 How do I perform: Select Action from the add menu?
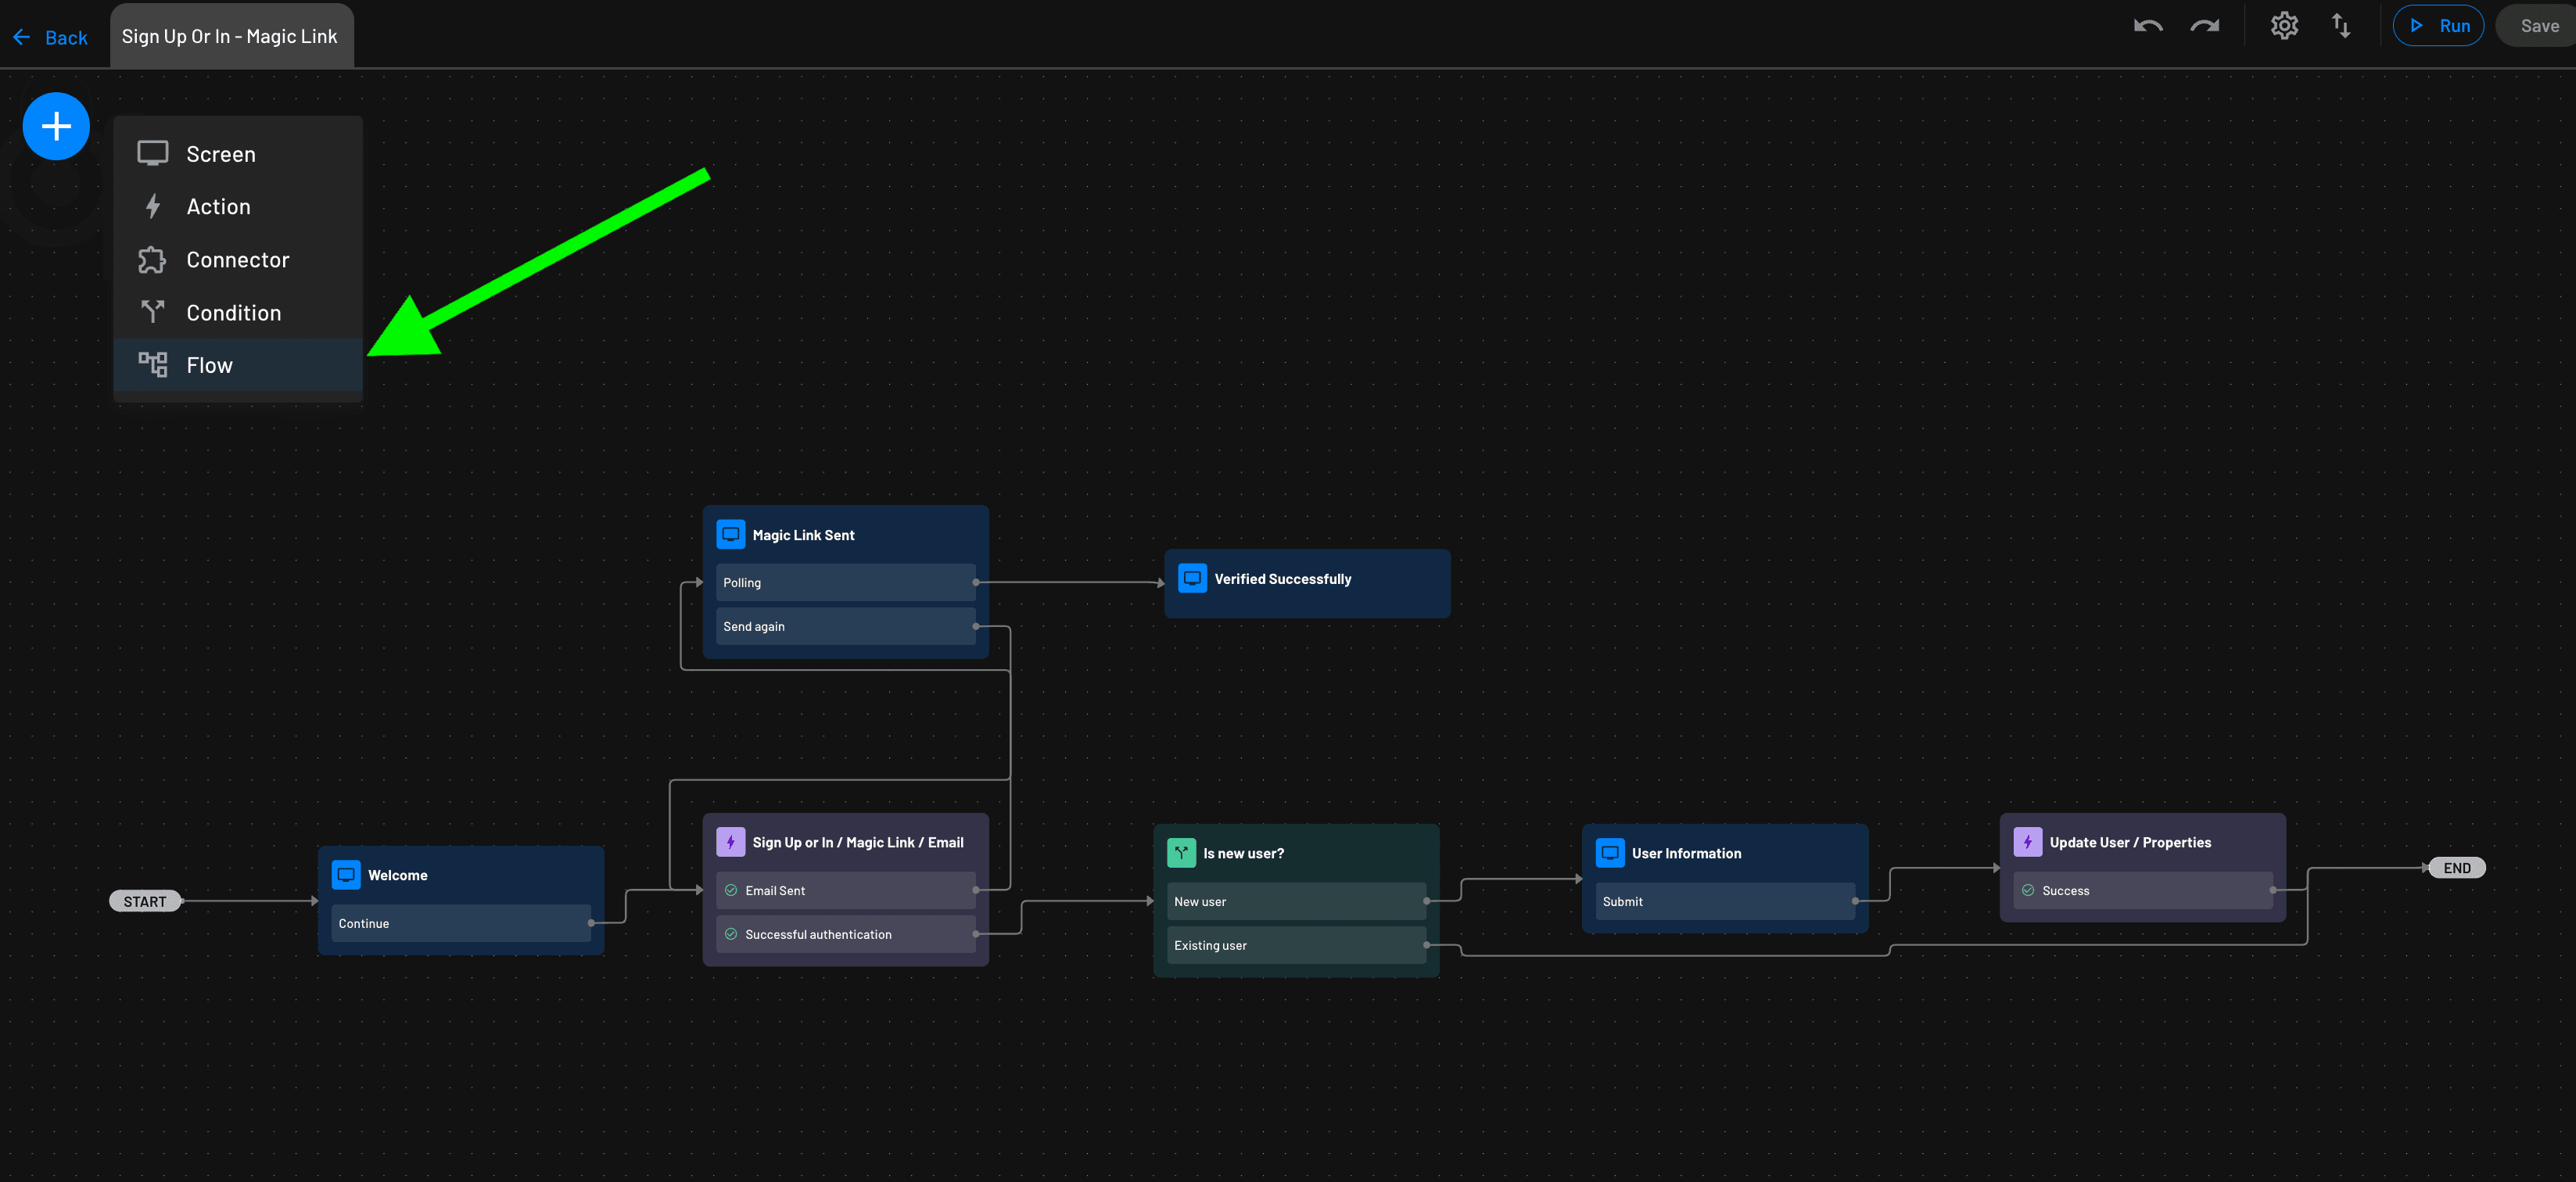pyautogui.click(x=218, y=207)
